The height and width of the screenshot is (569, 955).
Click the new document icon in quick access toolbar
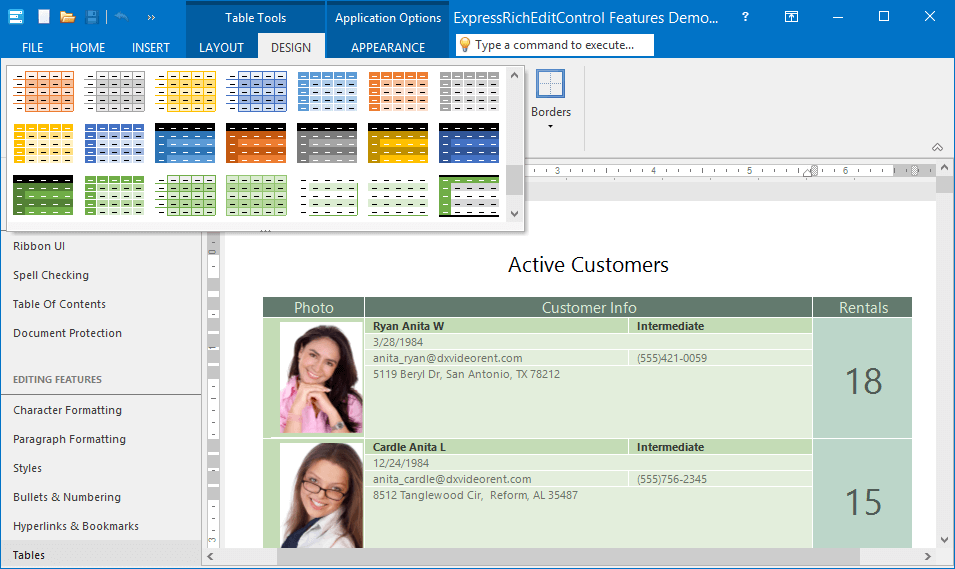coord(43,17)
